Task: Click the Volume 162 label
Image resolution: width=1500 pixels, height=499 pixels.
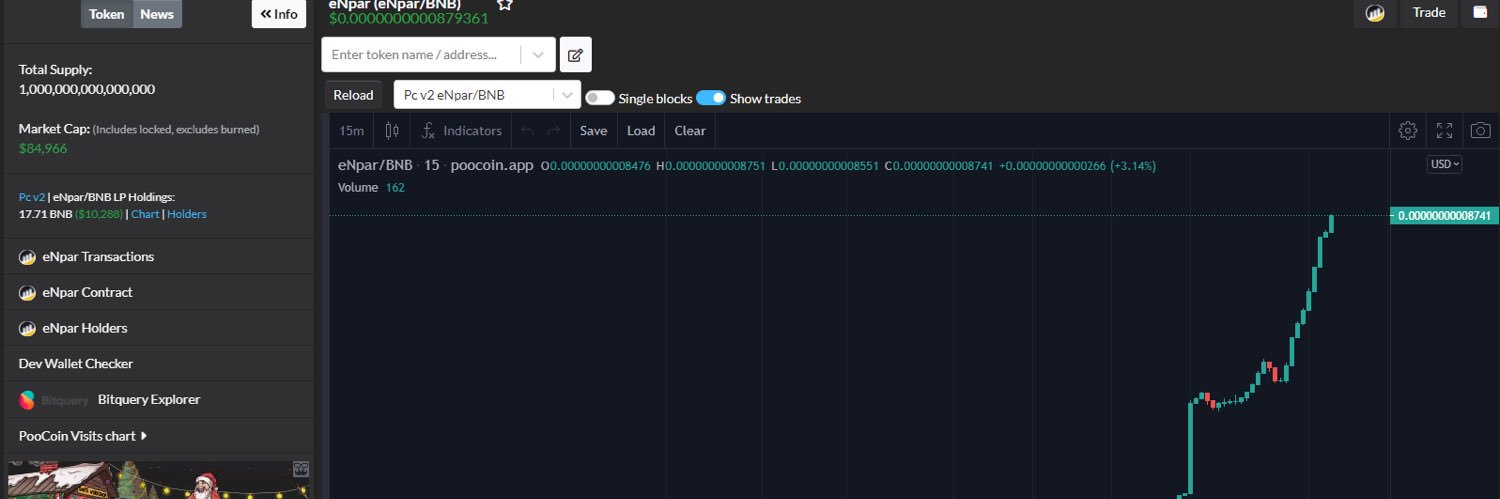Action: click(x=371, y=187)
